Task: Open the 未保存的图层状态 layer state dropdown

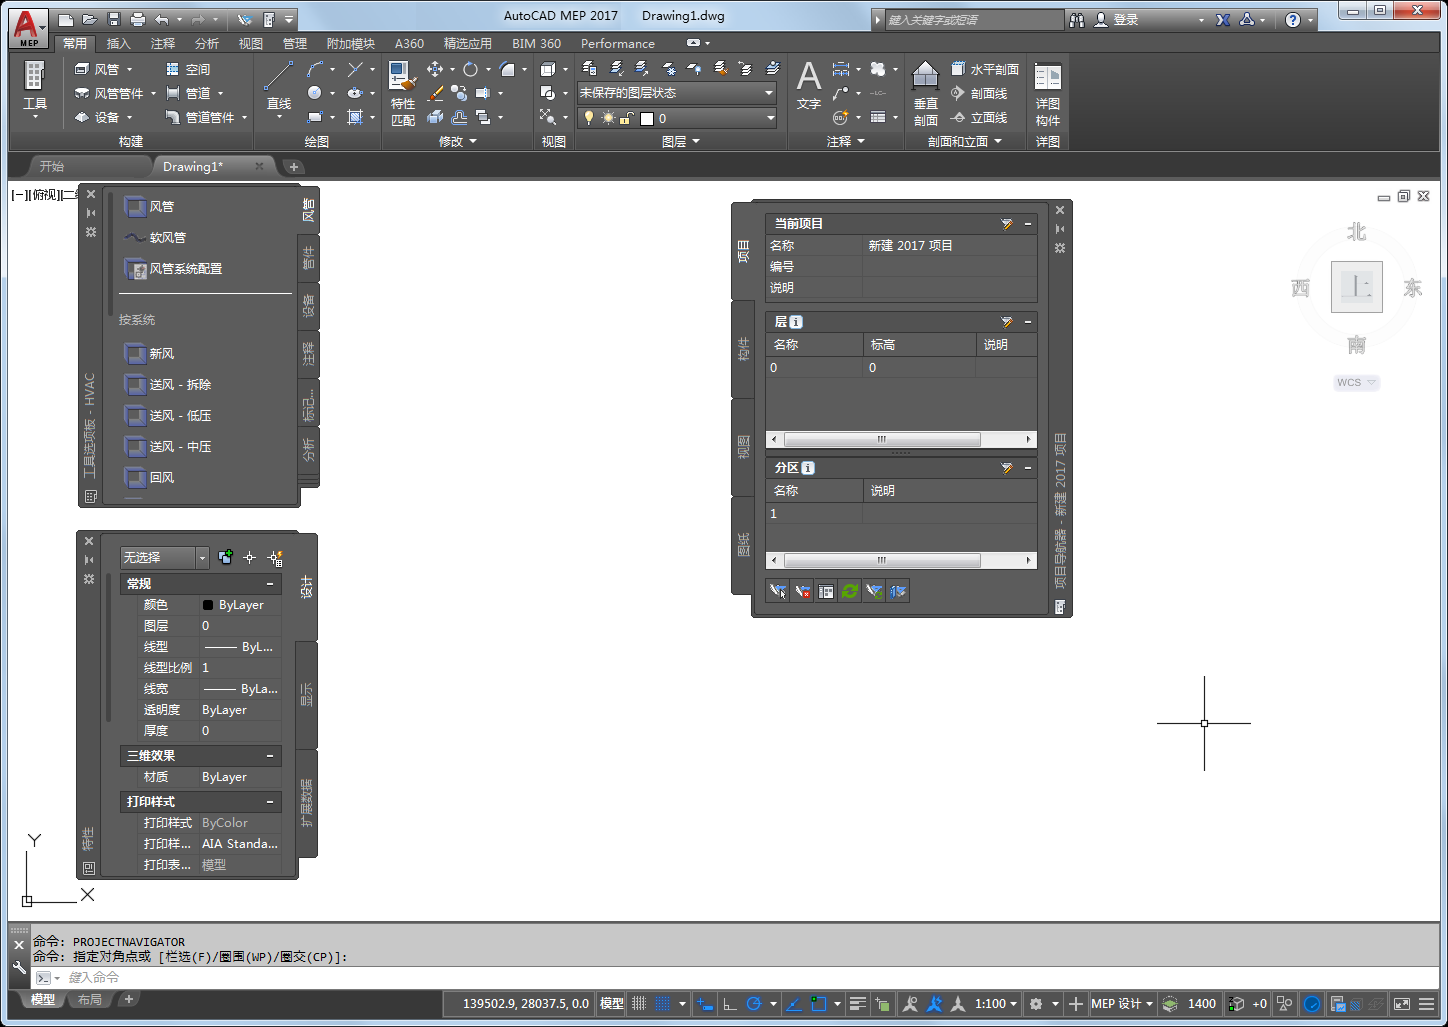Action: 677,93
